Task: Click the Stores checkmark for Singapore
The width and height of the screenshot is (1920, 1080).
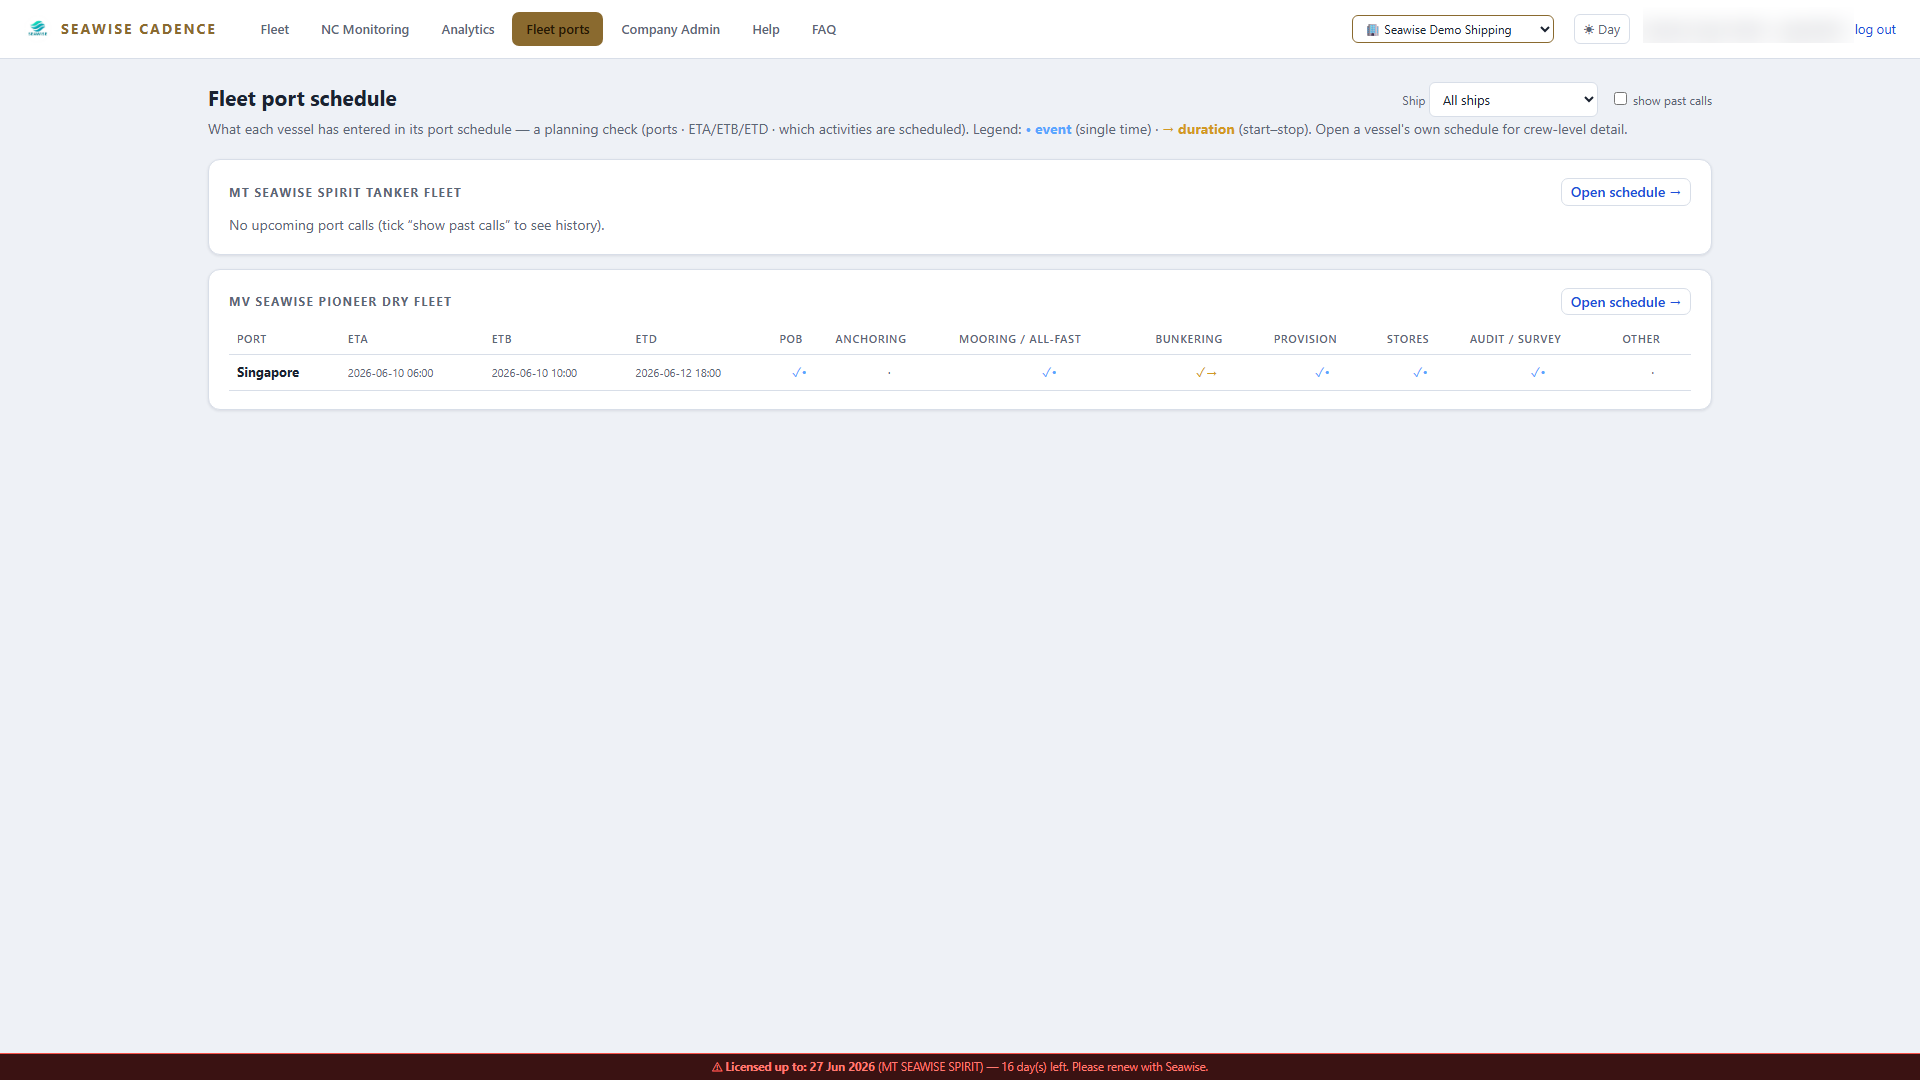Action: (1420, 373)
